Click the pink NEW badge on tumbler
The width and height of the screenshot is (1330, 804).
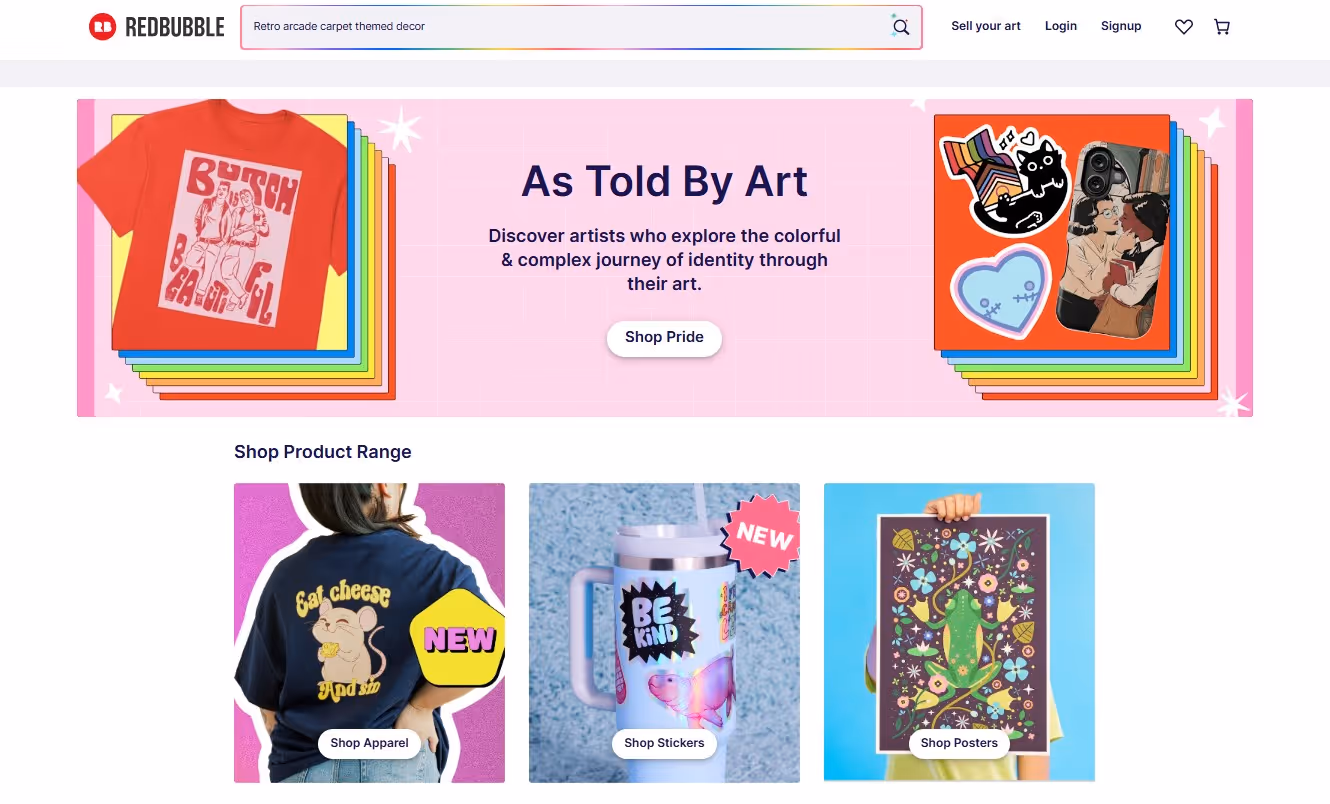pos(763,535)
